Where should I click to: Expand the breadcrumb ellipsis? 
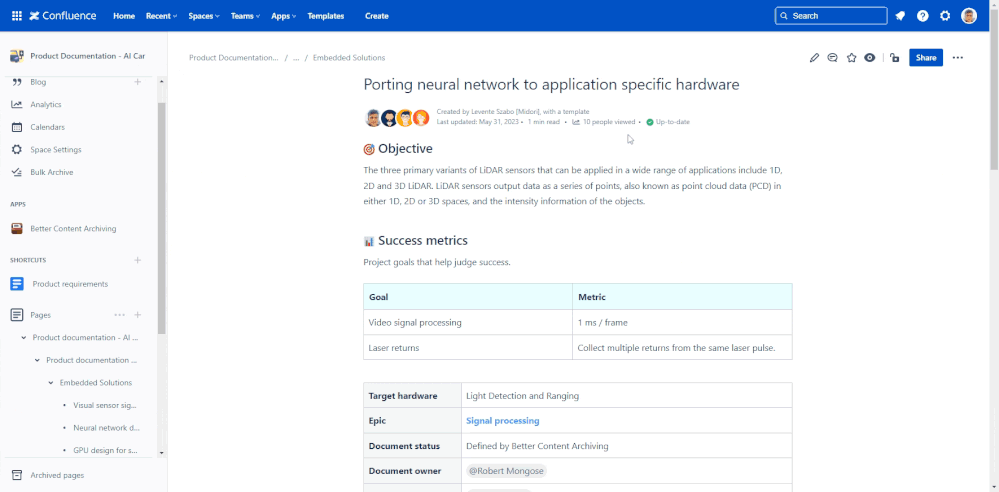(x=296, y=57)
